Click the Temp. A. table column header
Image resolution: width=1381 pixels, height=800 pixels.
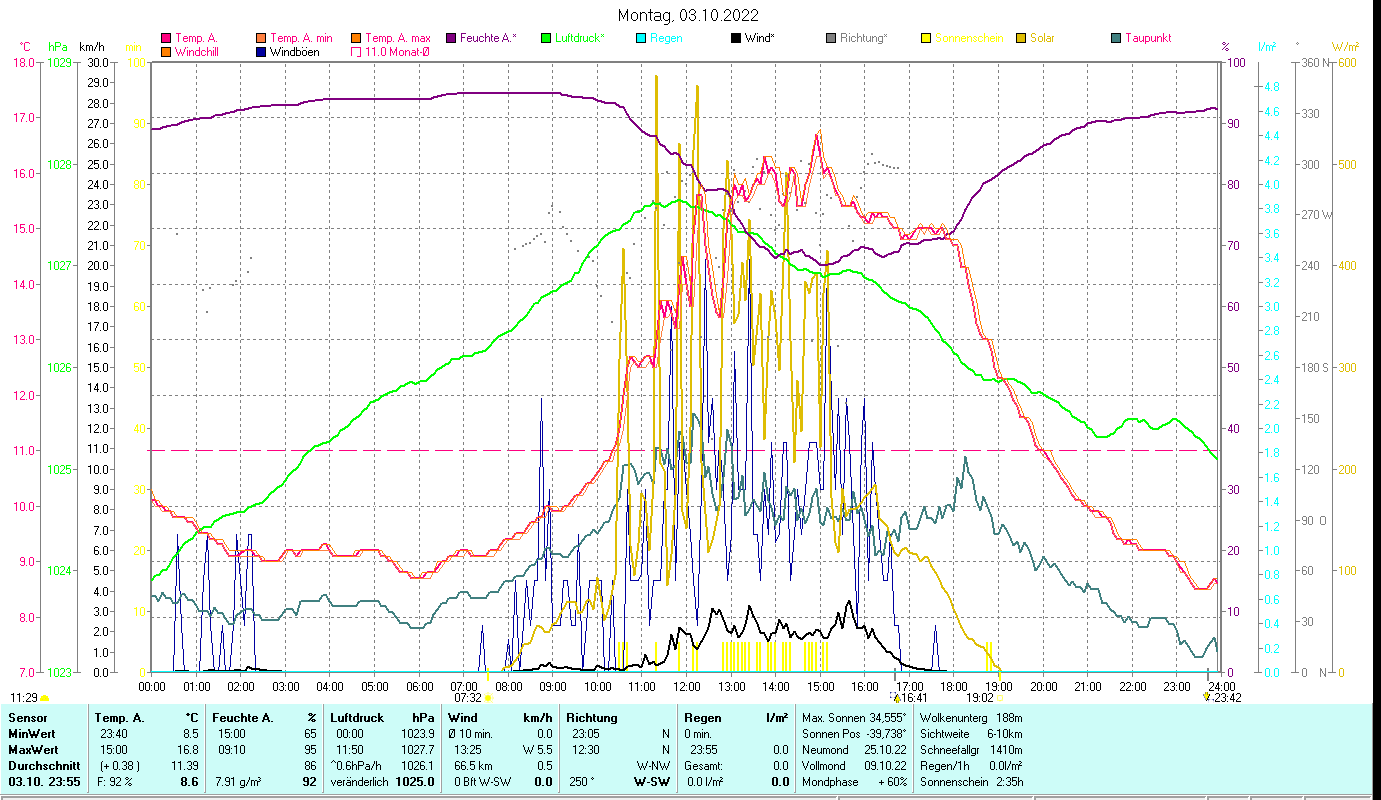(x=119, y=718)
